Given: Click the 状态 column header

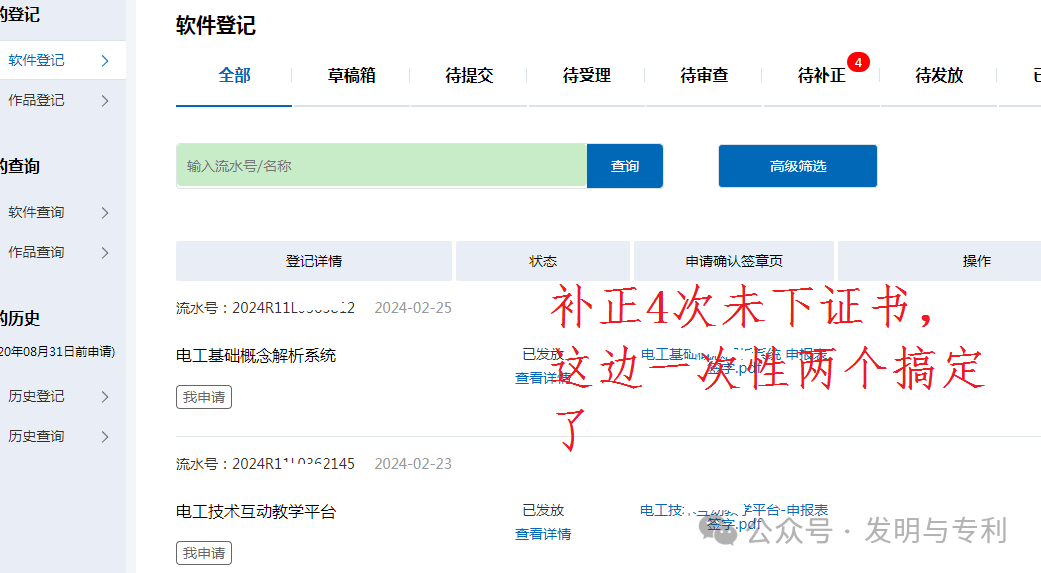Looking at the screenshot, I should point(543,261).
